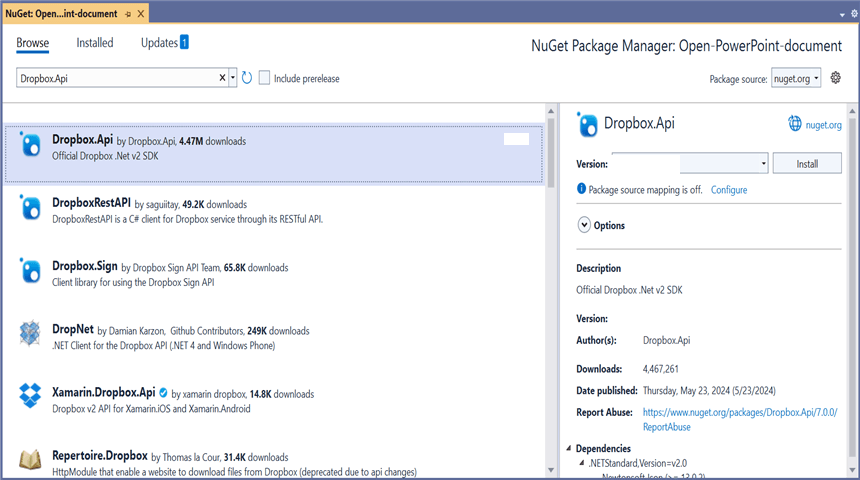
Task: Click the Dropbox.Api package title in list
Action: tap(82, 140)
